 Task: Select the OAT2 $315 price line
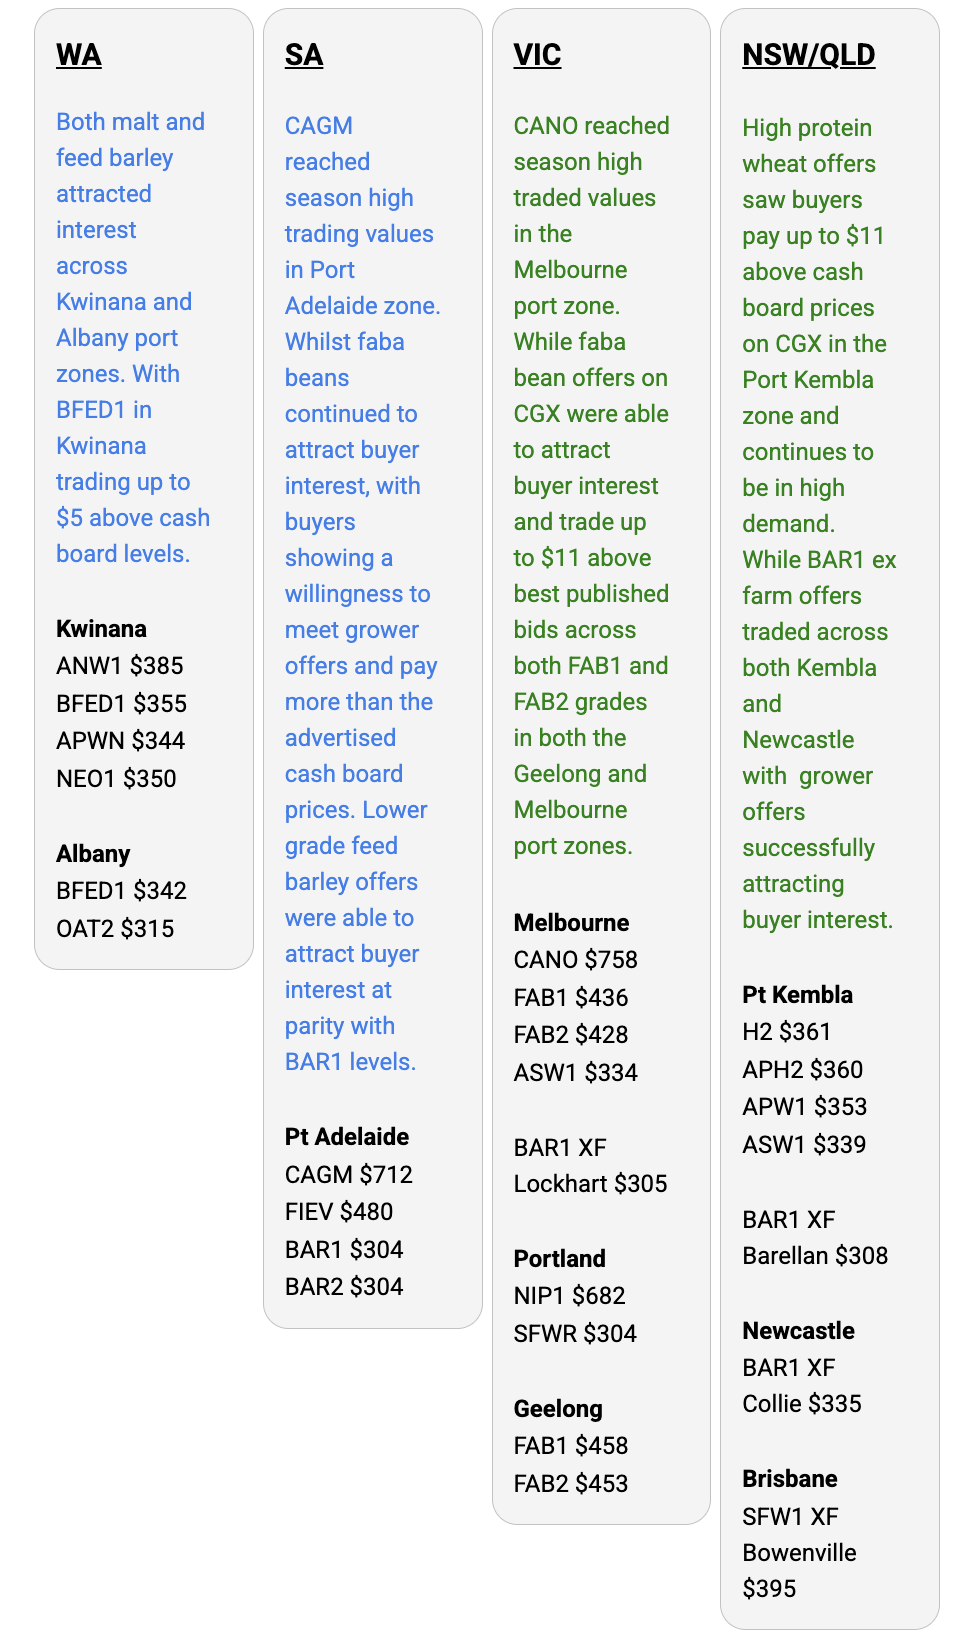(x=115, y=929)
